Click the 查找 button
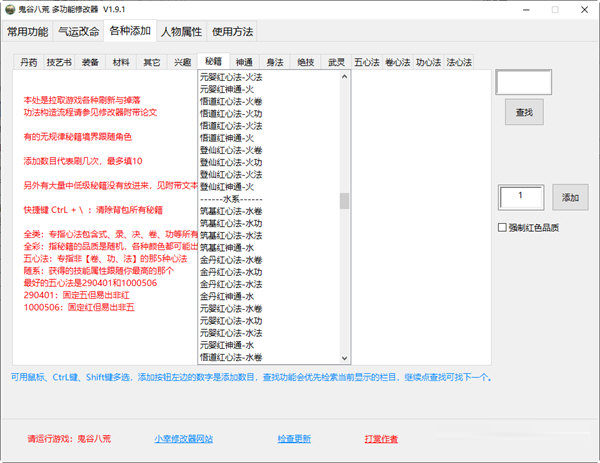The image size is (600, 463). pyautogui.click(x=523, y=111)
